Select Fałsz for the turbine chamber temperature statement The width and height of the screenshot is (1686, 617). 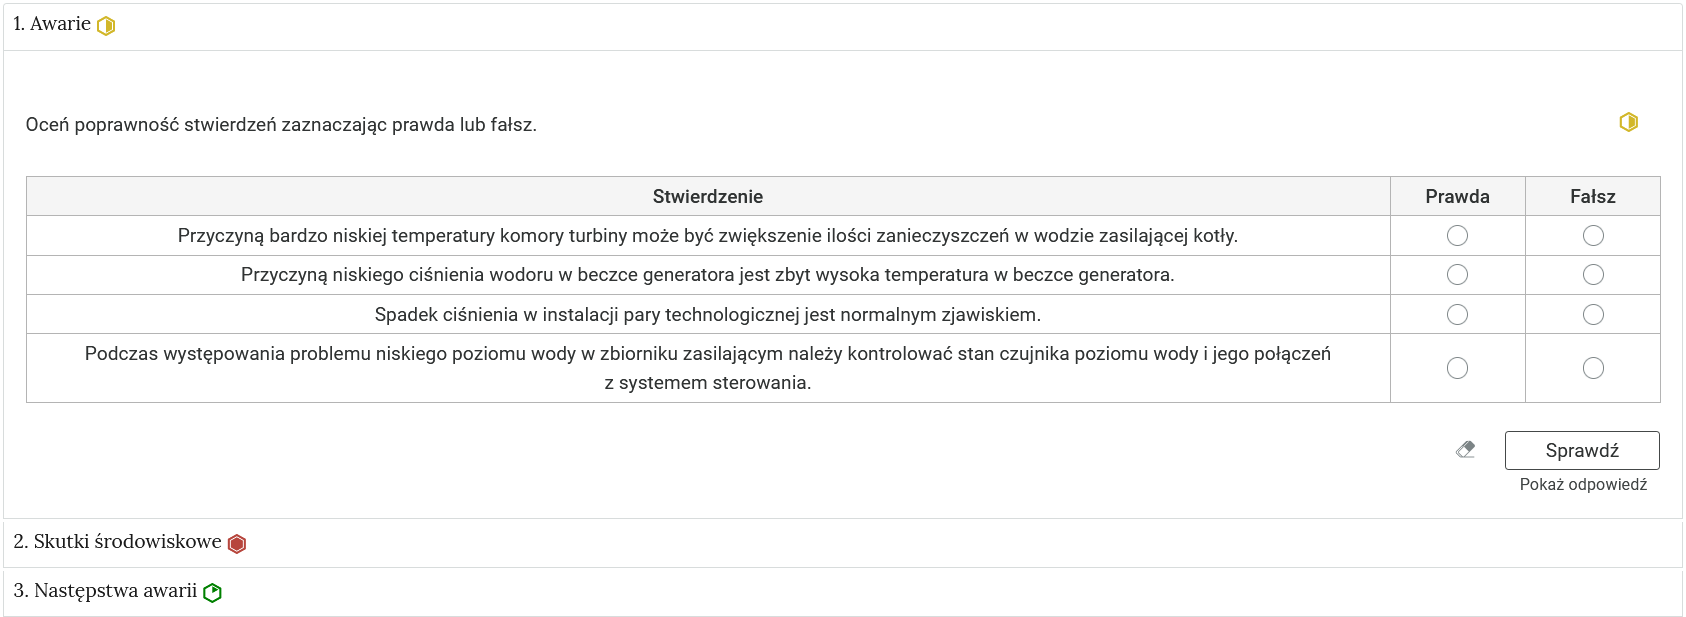1592,235
